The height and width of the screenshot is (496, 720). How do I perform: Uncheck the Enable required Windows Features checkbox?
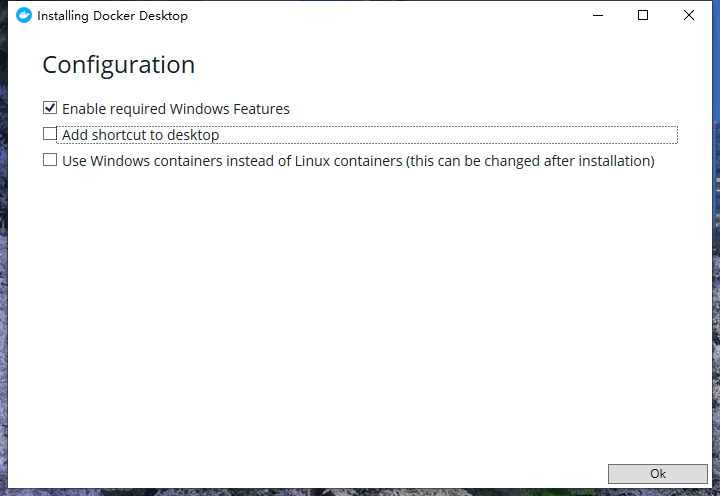tap(50, 108)
